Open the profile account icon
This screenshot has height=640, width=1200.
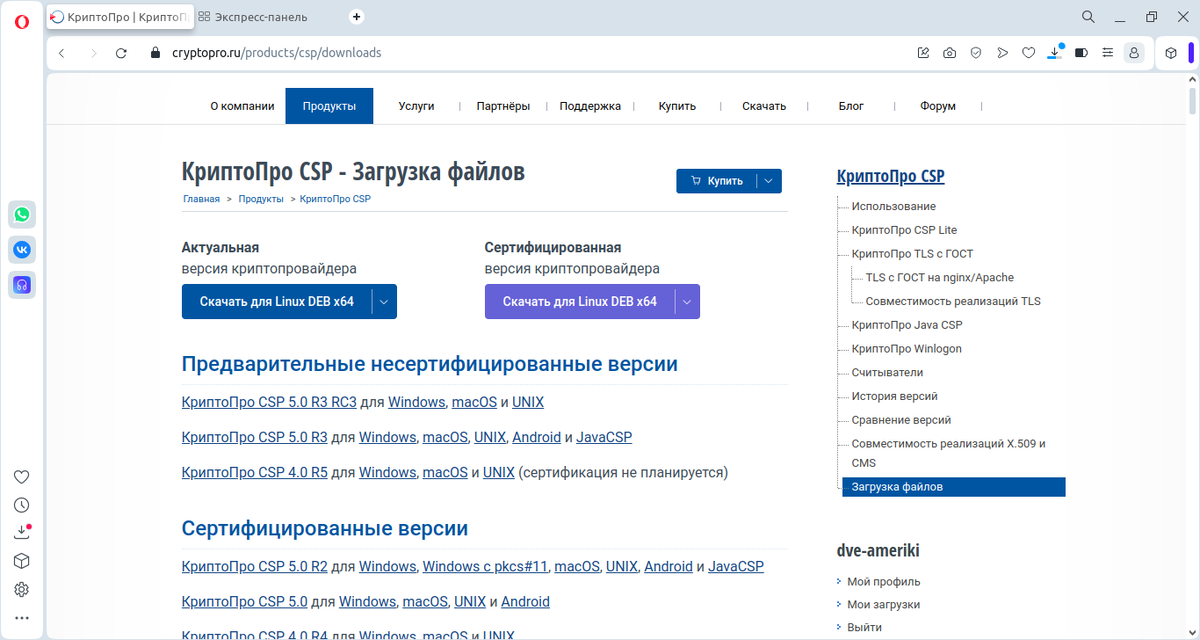(x=1133, y=53)
